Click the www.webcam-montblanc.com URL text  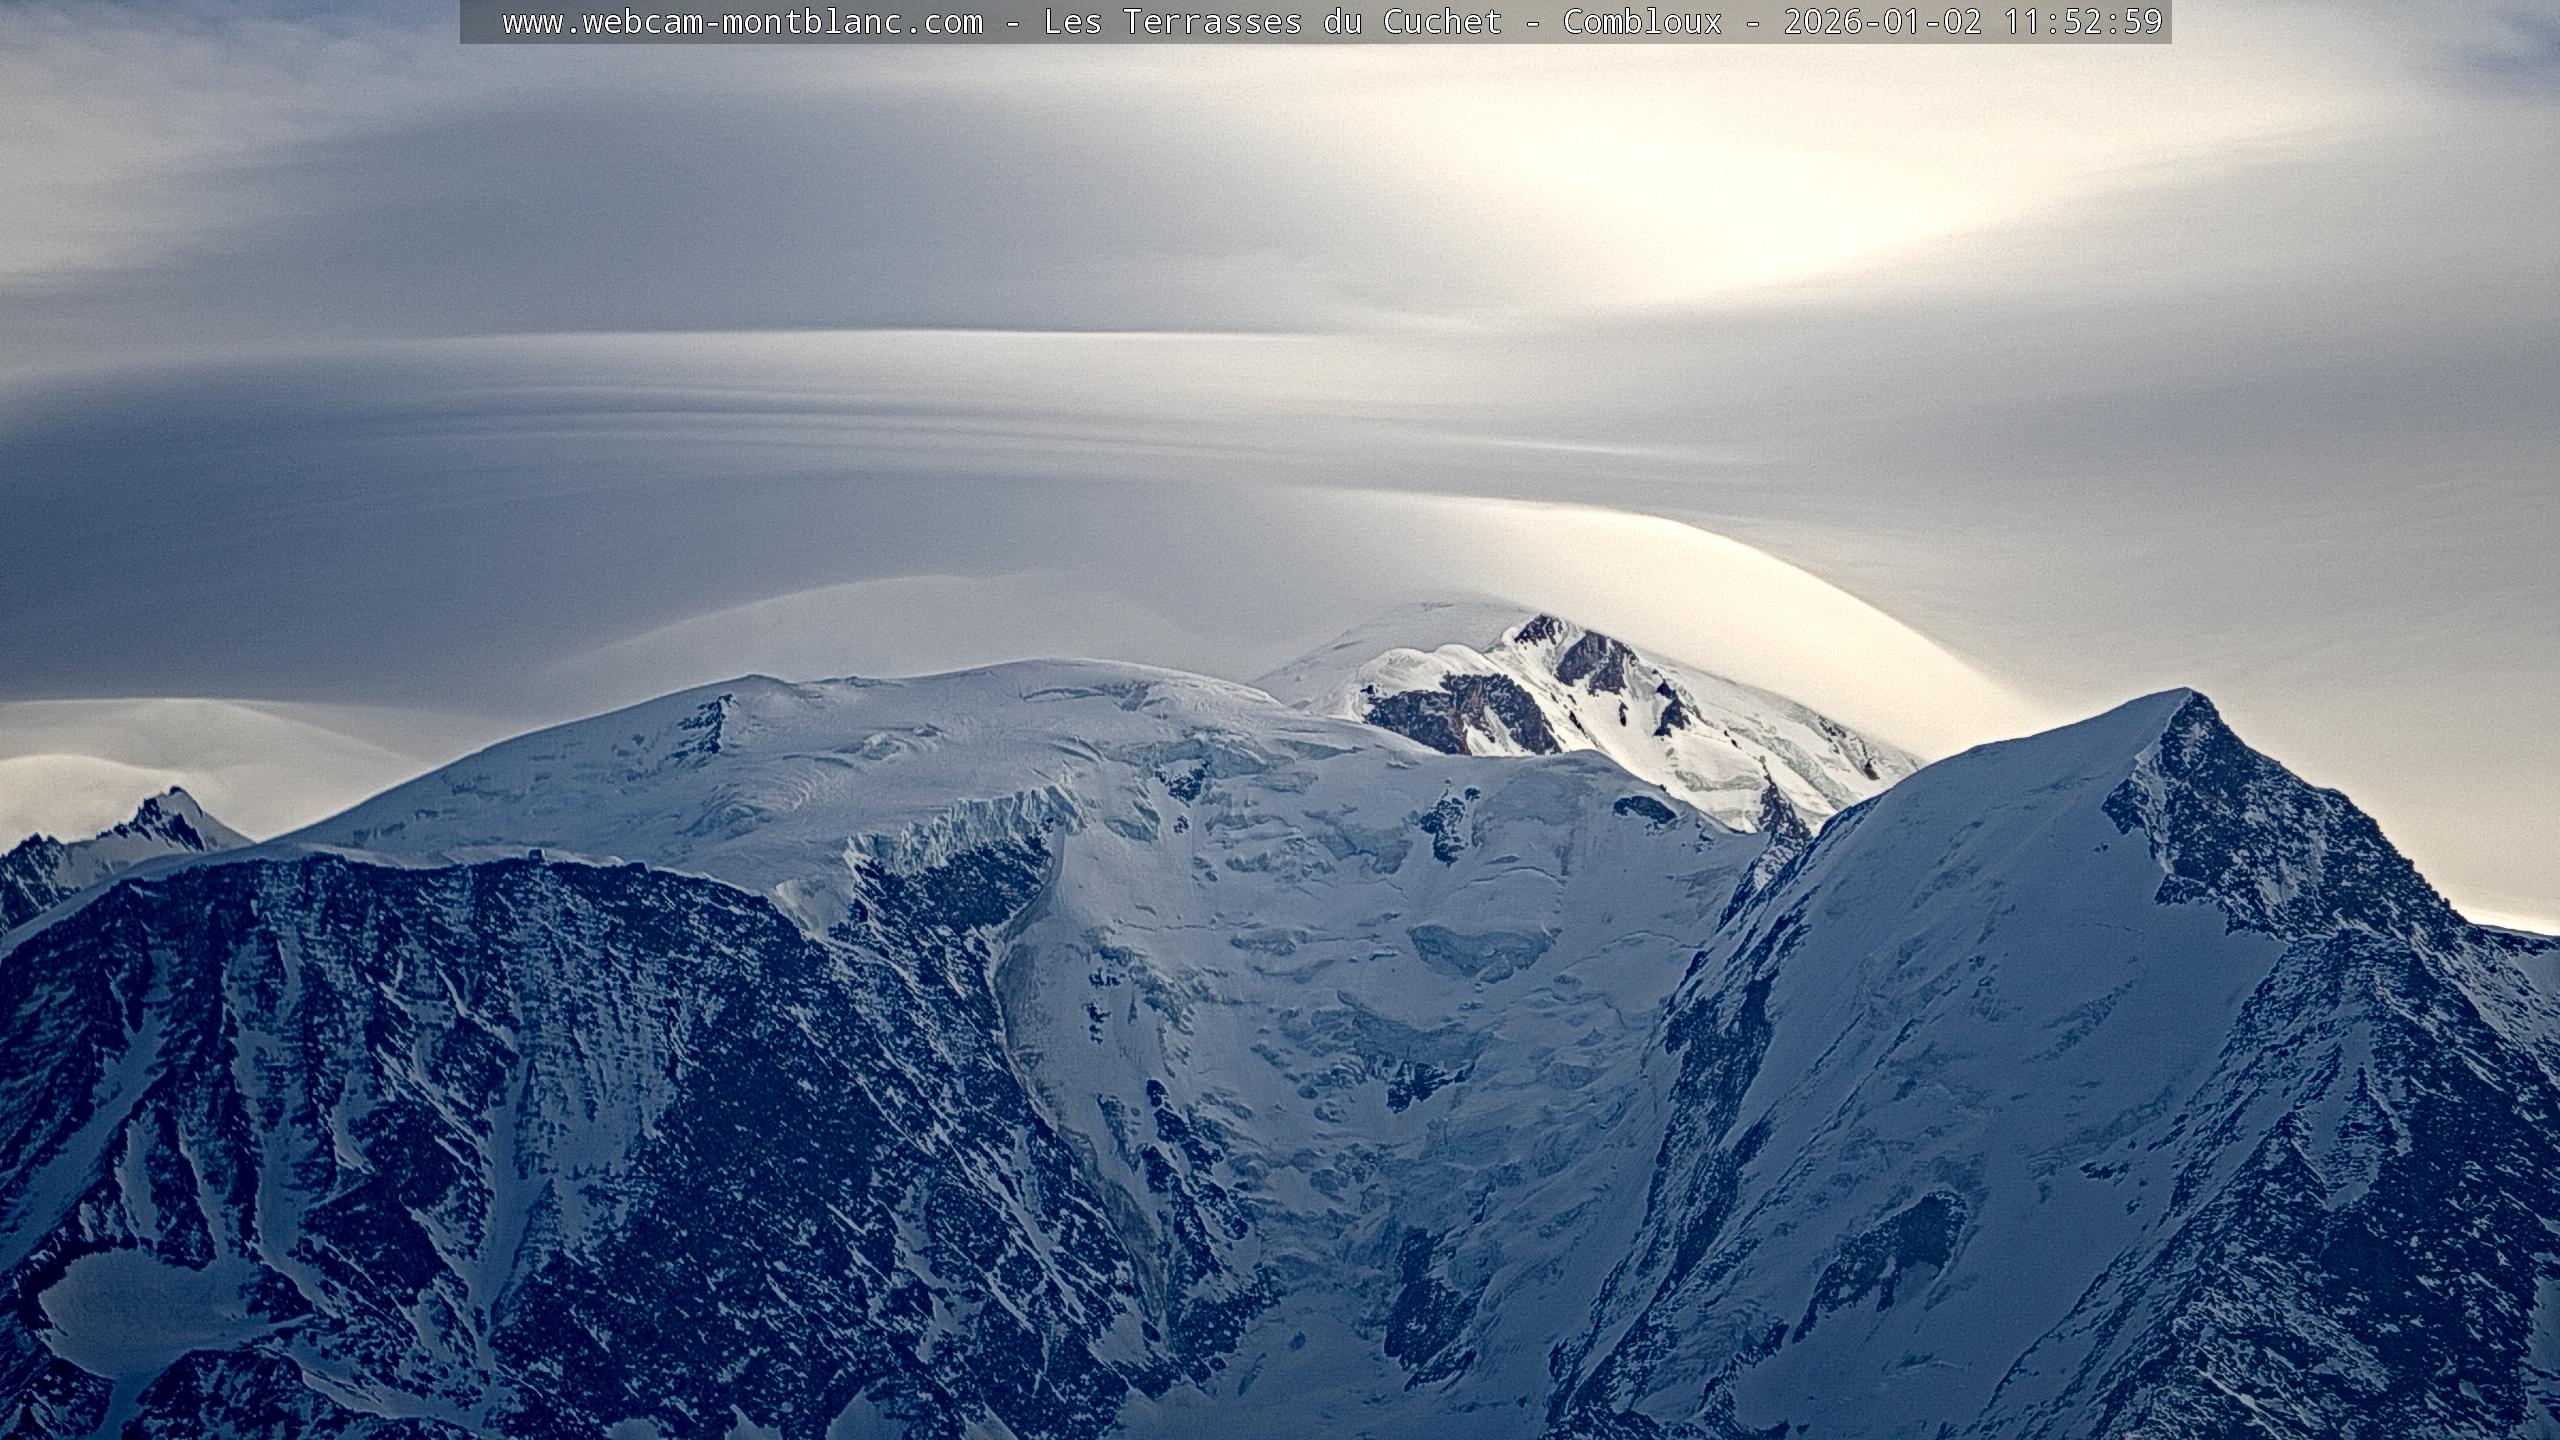[742, 22]
